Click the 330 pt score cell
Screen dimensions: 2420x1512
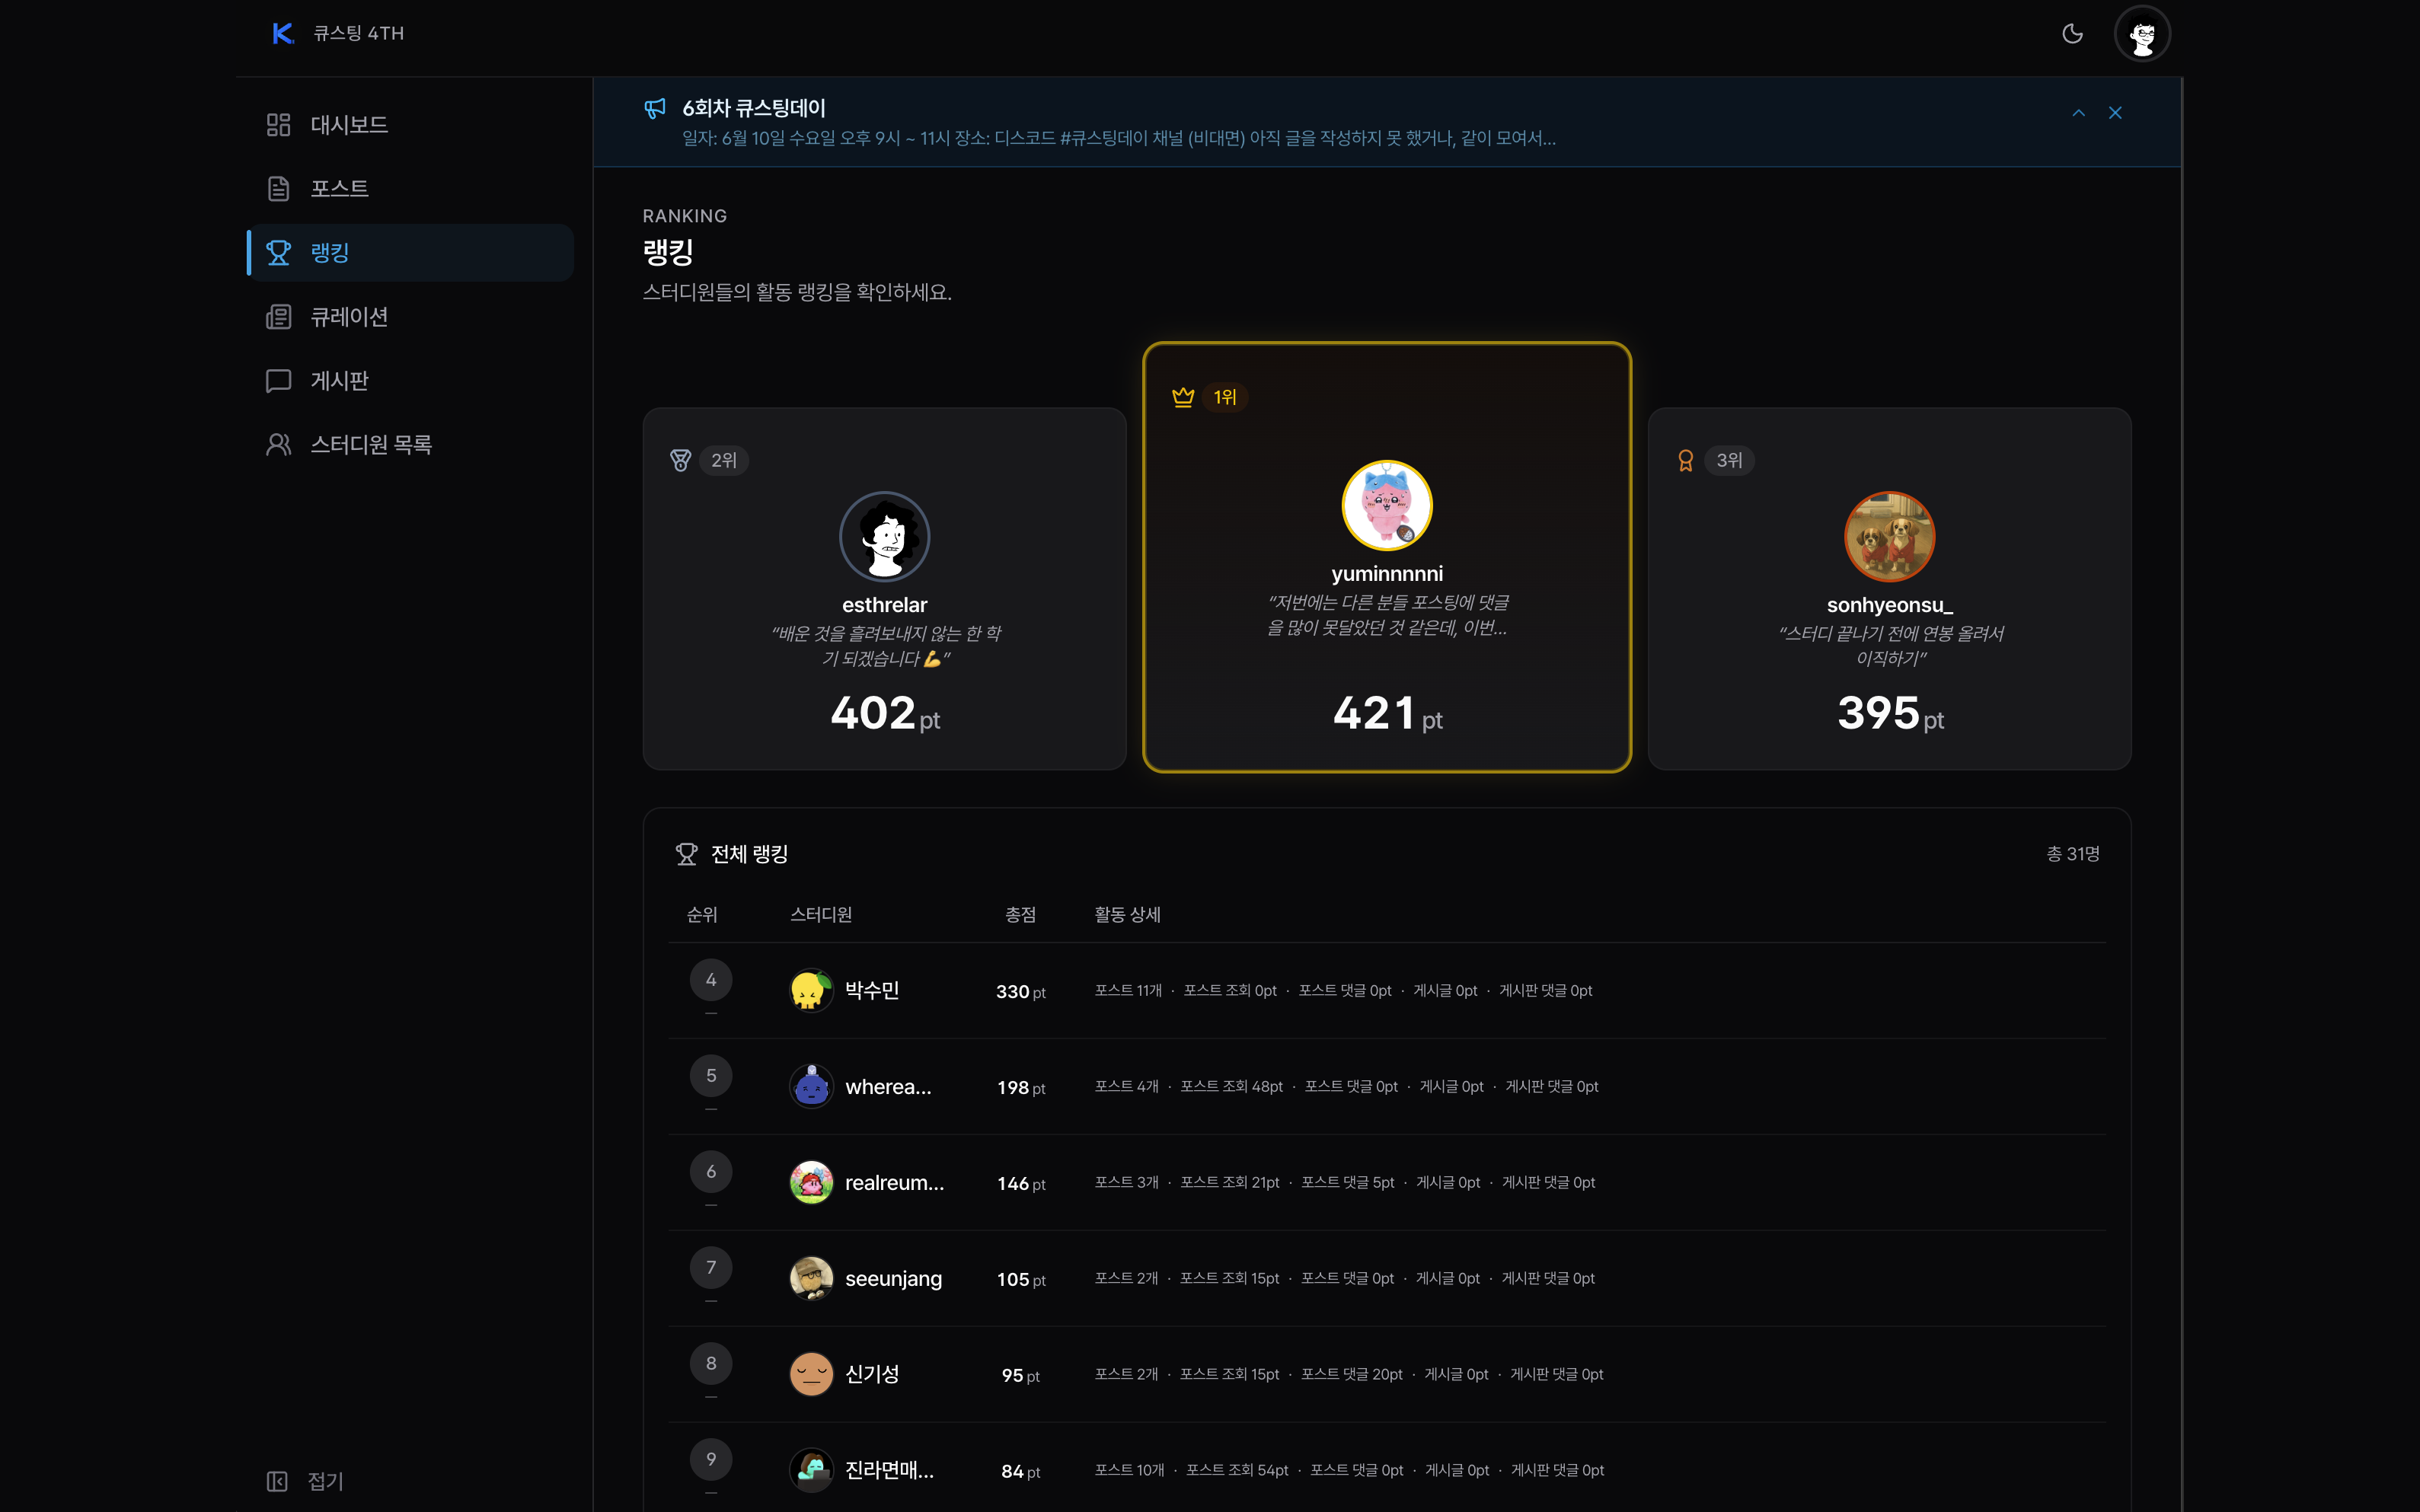point(1020,992)
